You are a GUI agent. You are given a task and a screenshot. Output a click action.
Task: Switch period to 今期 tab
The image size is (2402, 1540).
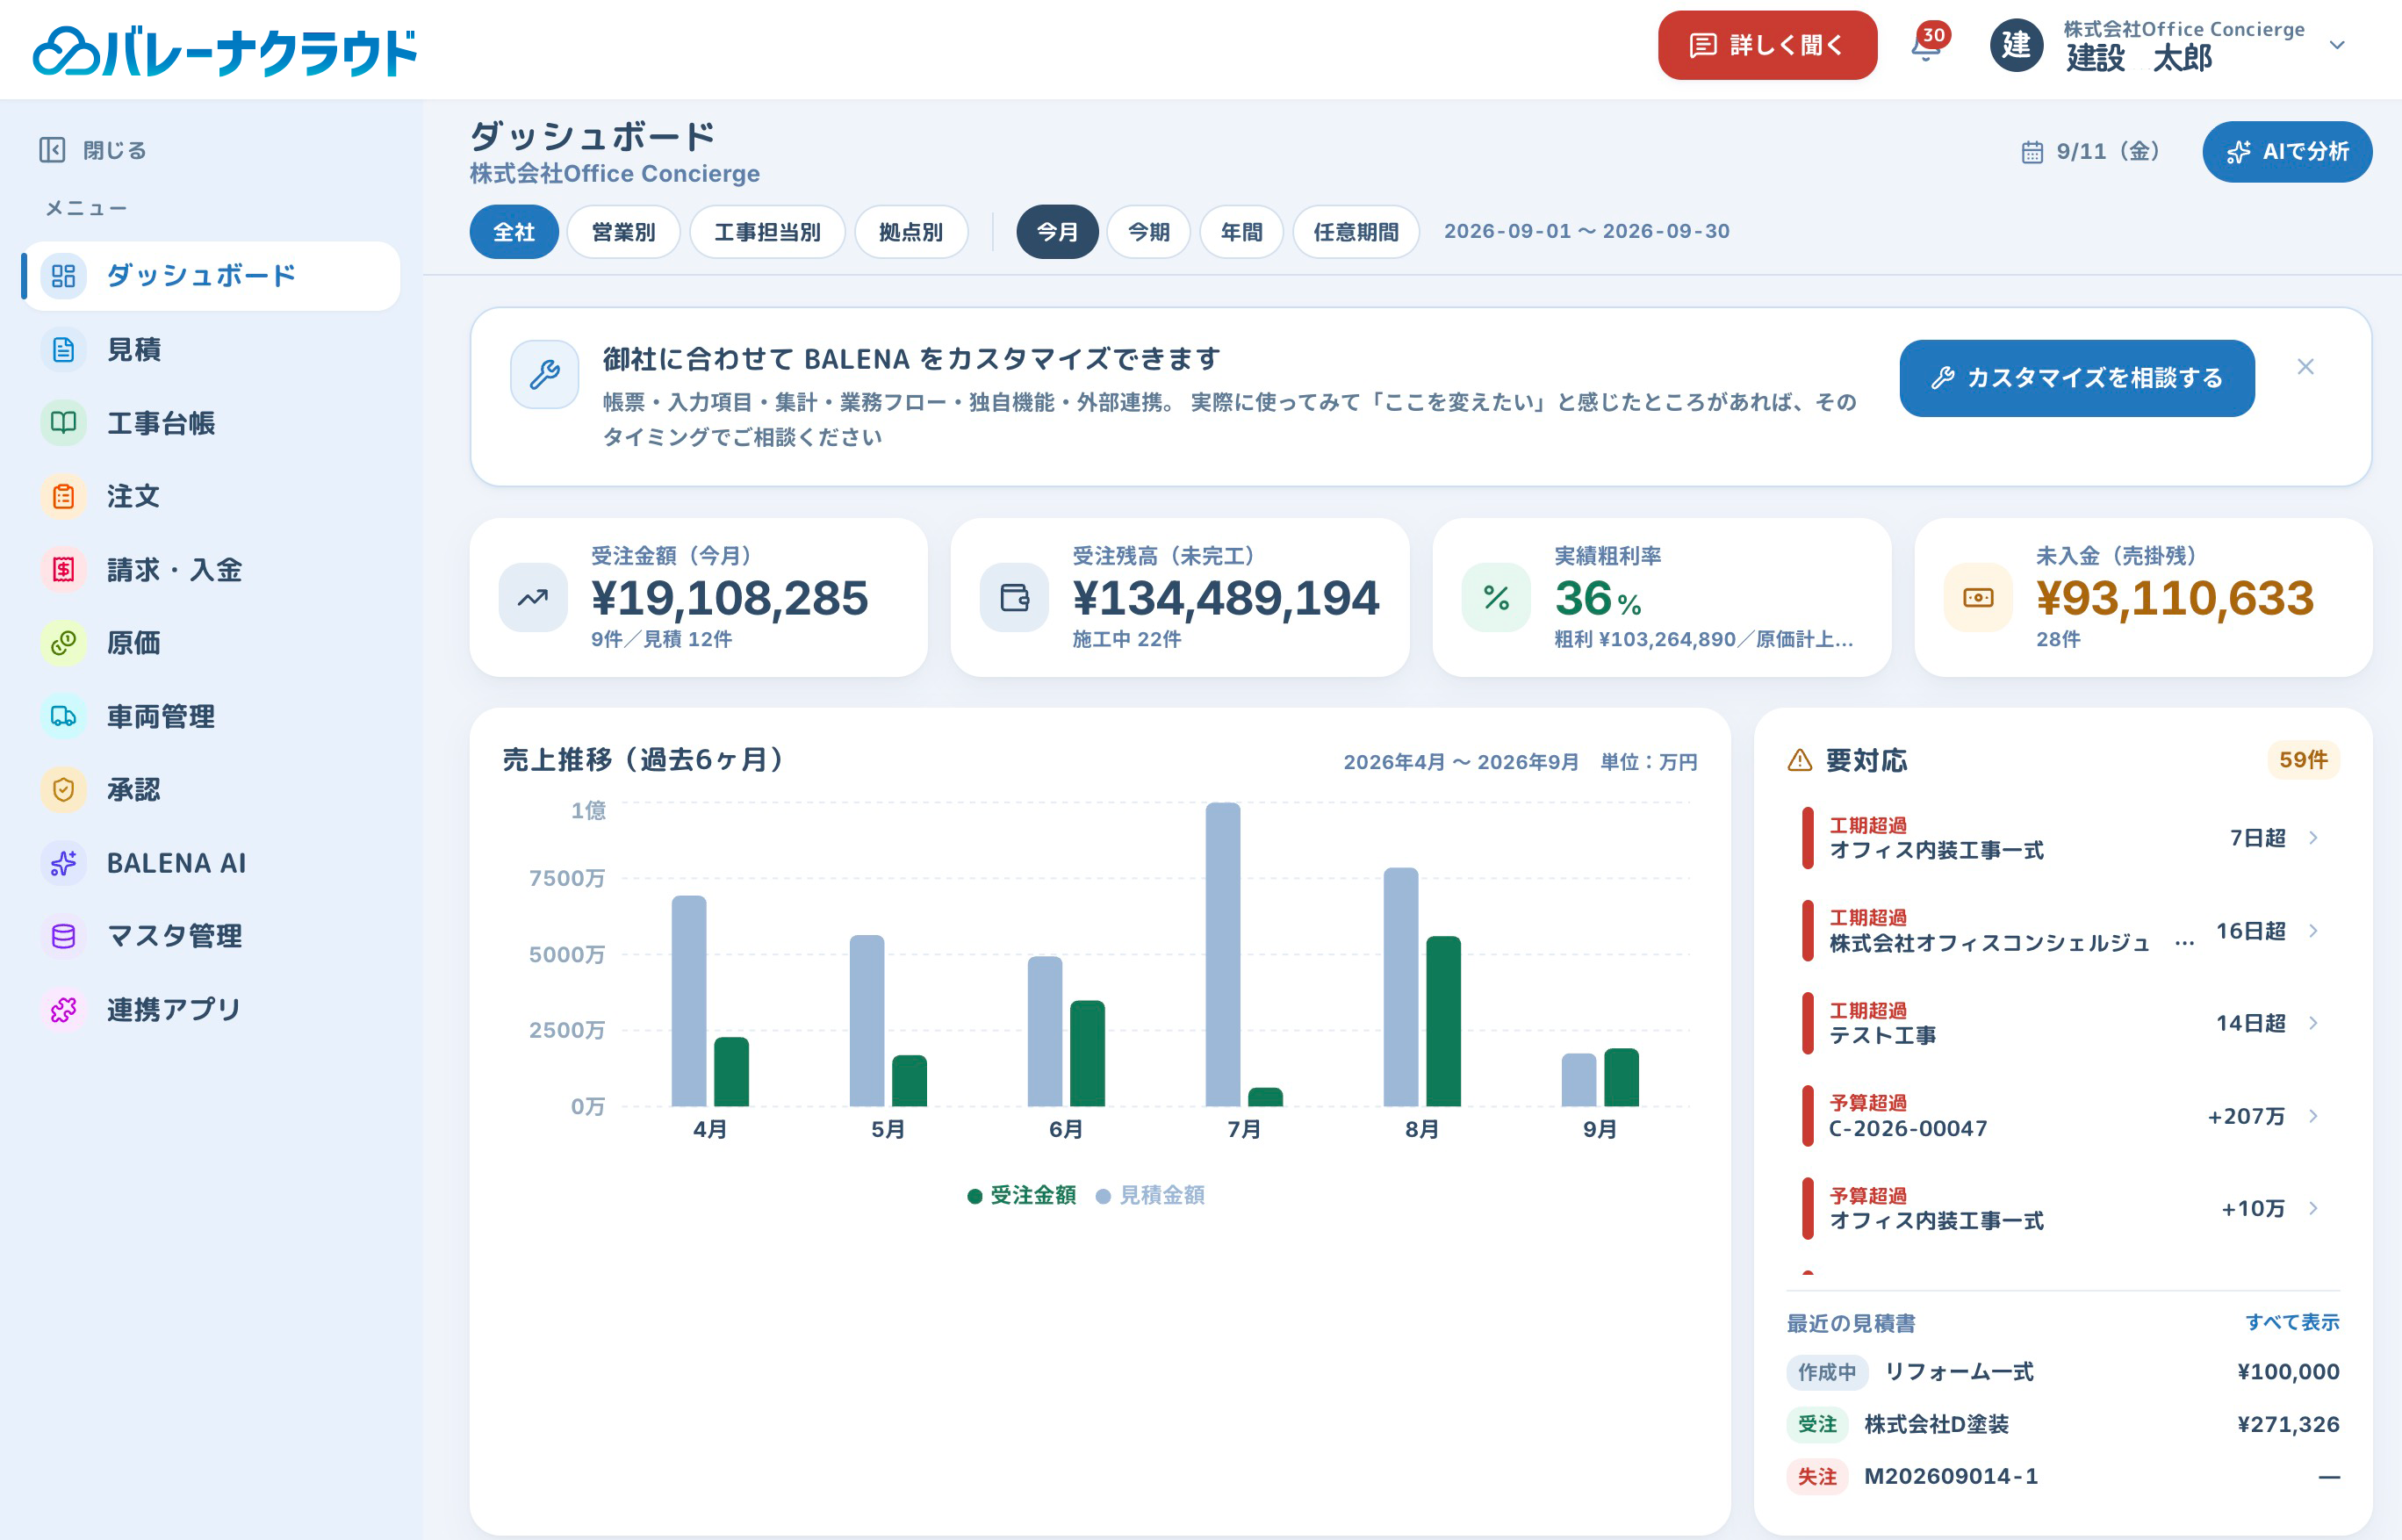1148,232
